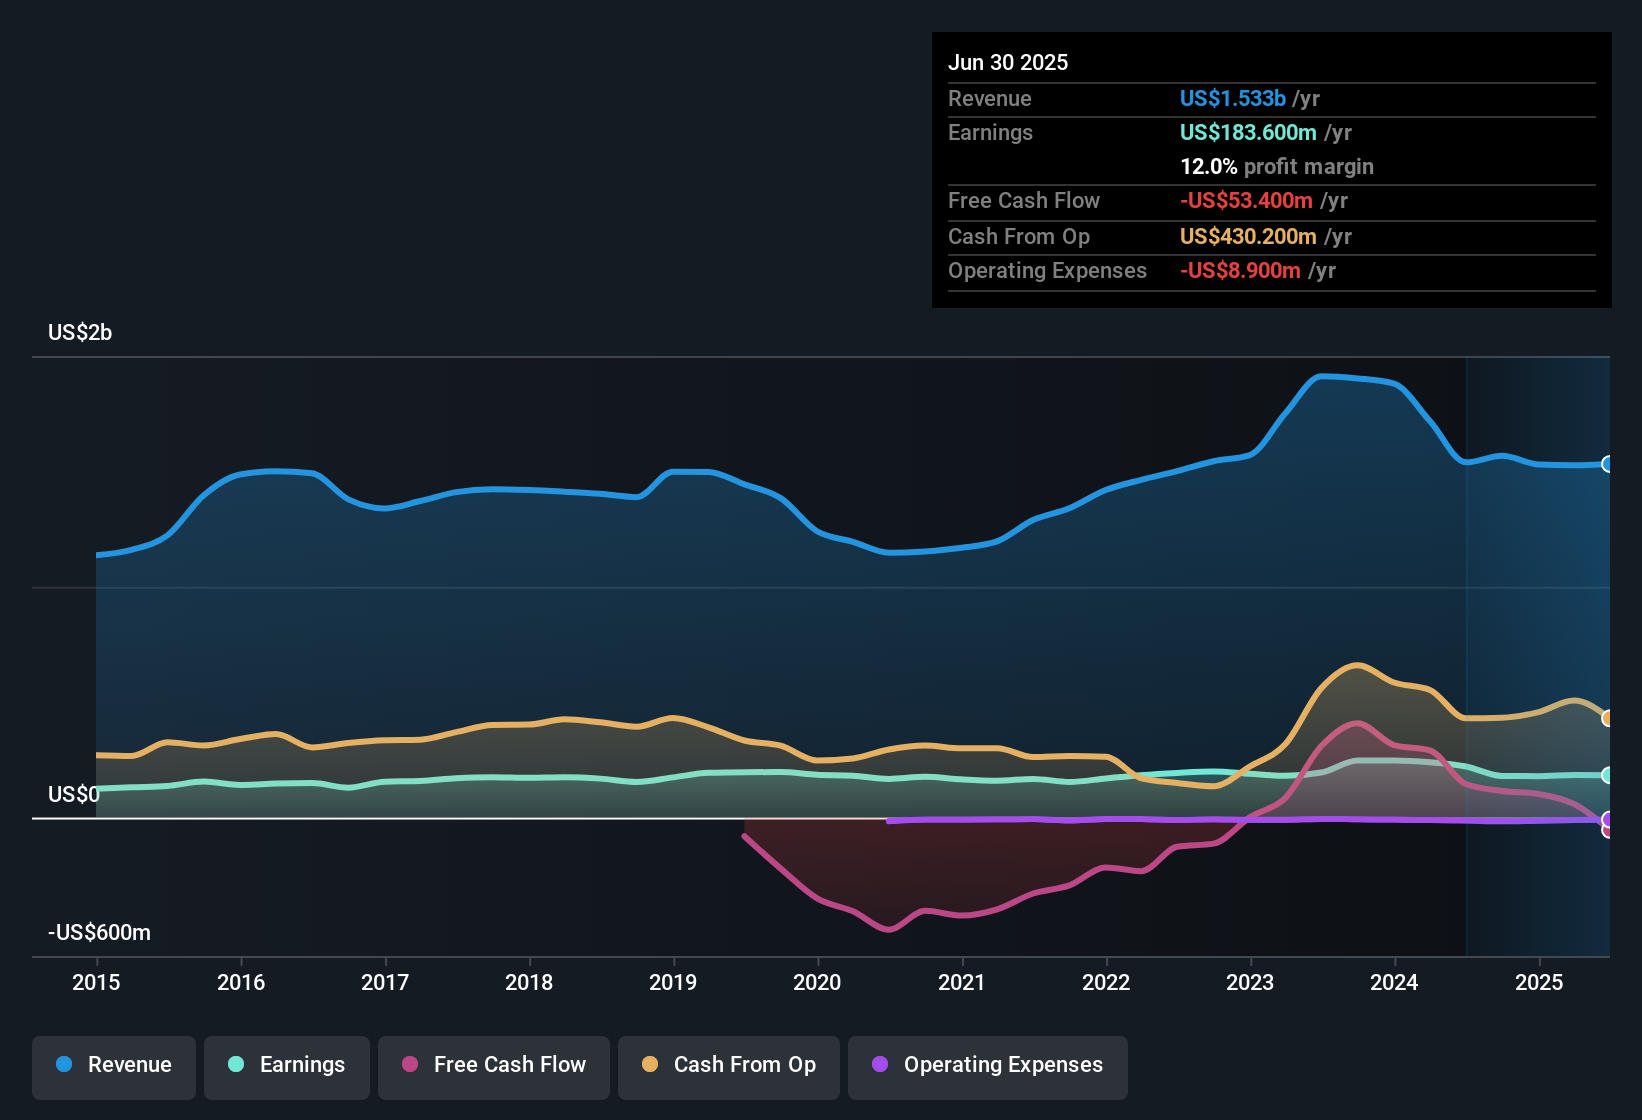Click the 2020 x-axis label
The image size is (1642, 1120).
(x=817, y=983)
